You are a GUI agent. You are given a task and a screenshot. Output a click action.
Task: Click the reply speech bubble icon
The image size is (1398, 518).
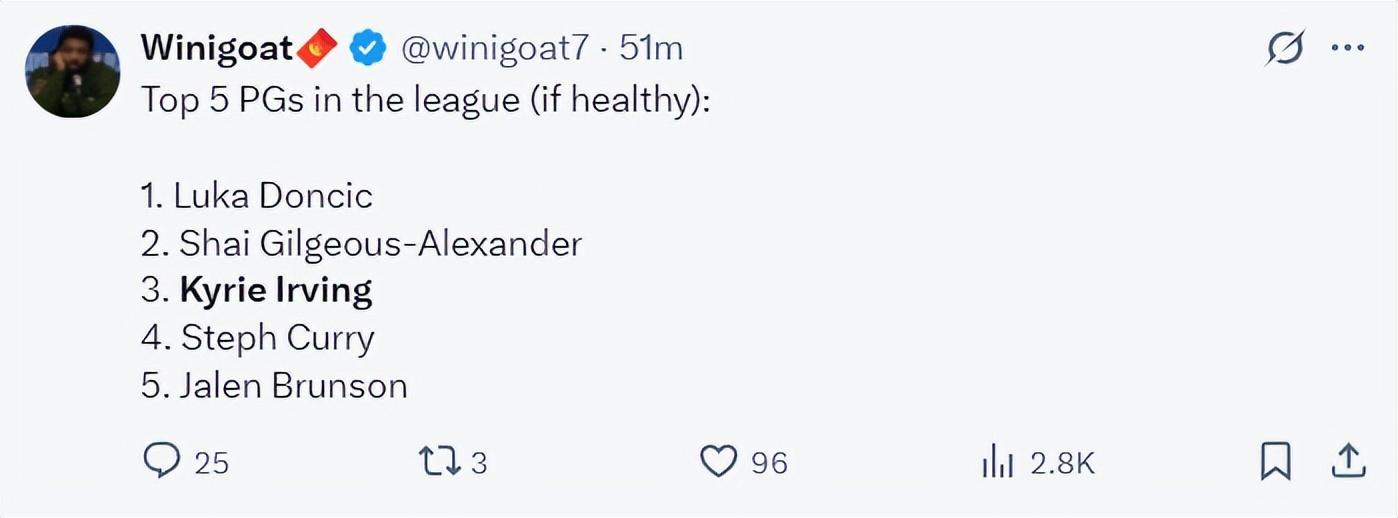click(x=161, y=461)
